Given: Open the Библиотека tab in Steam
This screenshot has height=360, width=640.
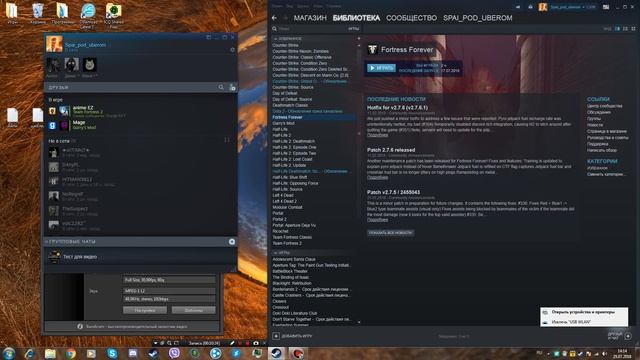Looking at the screenshot, I should point(356,18).
